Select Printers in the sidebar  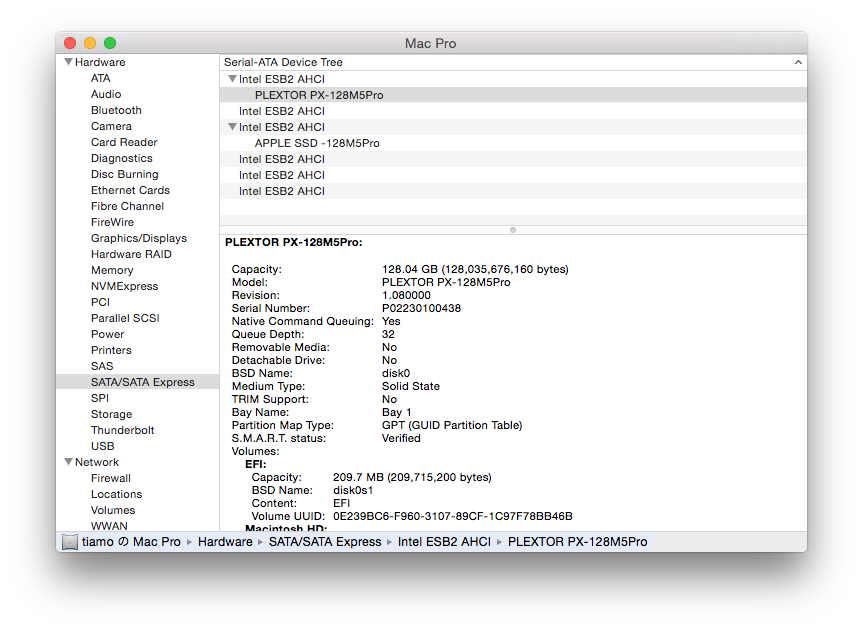111,350
